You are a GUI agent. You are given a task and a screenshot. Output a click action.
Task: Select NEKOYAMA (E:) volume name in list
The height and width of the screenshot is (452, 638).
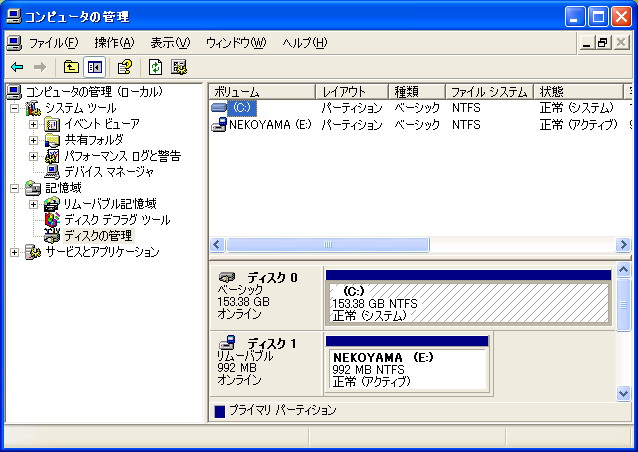coord(270,124)
